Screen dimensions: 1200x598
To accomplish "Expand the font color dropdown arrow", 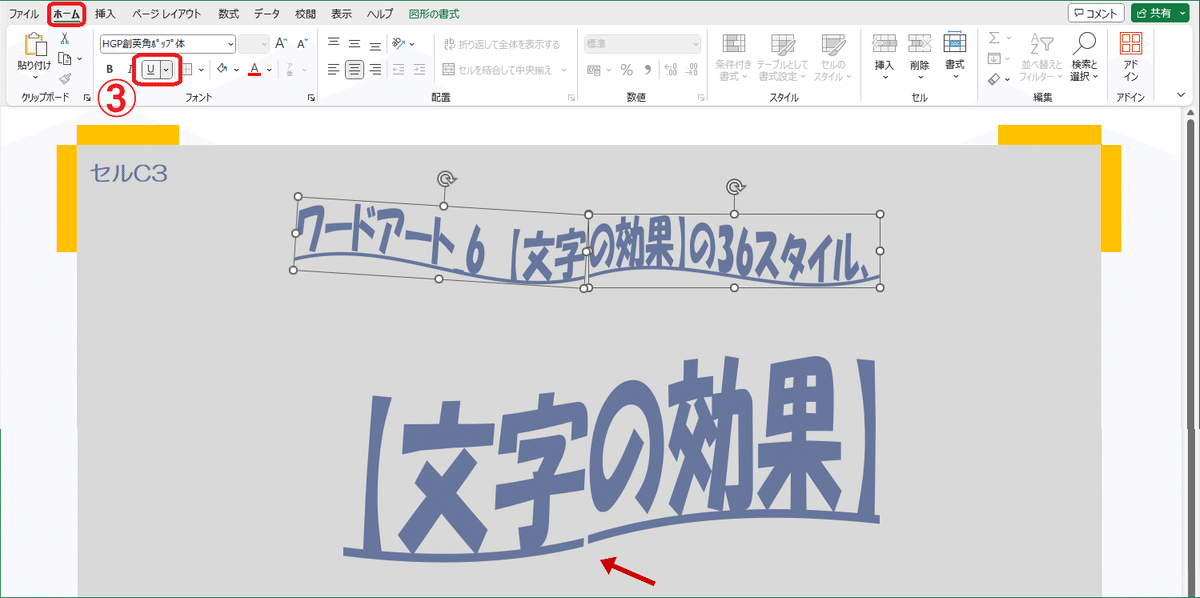I will pyautogui.click(x=269, y=69).
